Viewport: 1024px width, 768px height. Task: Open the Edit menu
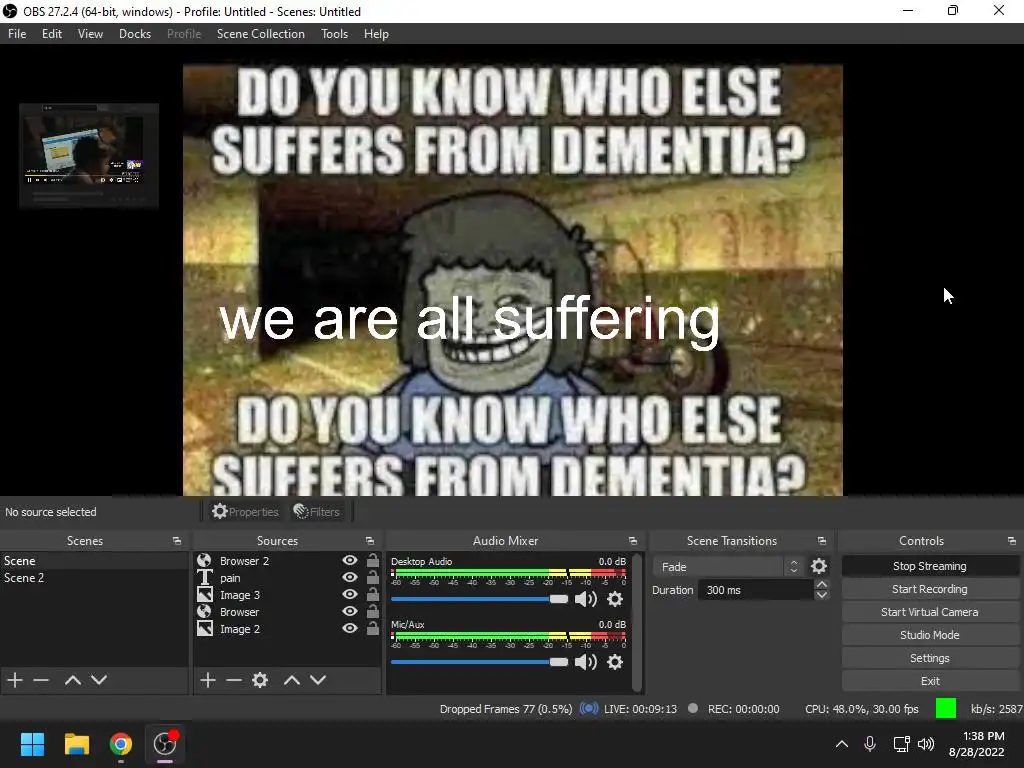(x=52, y=34)
